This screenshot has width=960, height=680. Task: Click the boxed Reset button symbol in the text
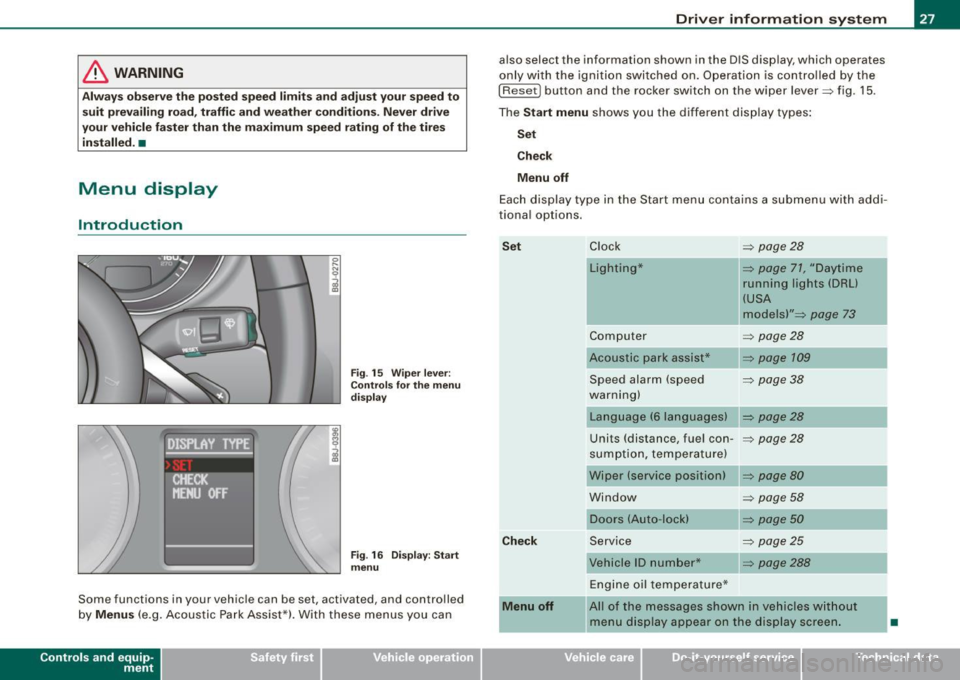point(519,91)
